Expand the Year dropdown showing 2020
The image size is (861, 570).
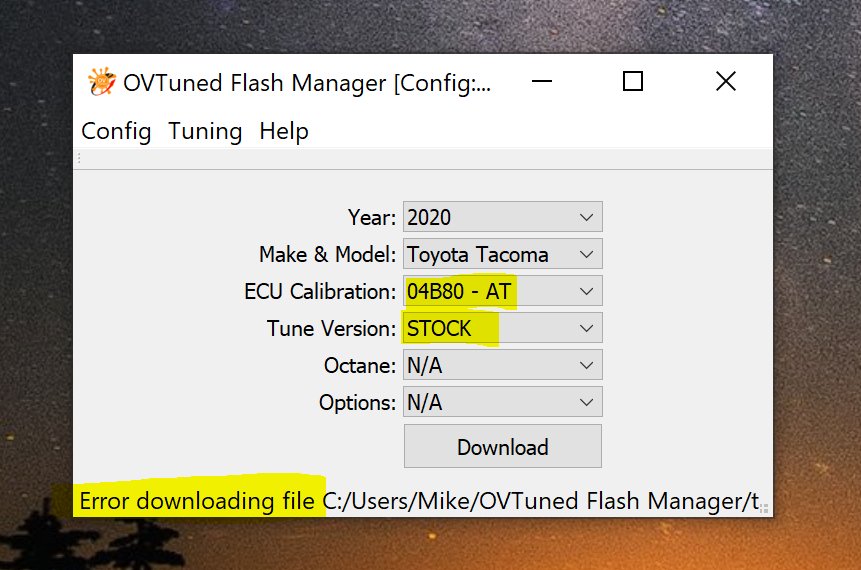click(x=502, y=217)
